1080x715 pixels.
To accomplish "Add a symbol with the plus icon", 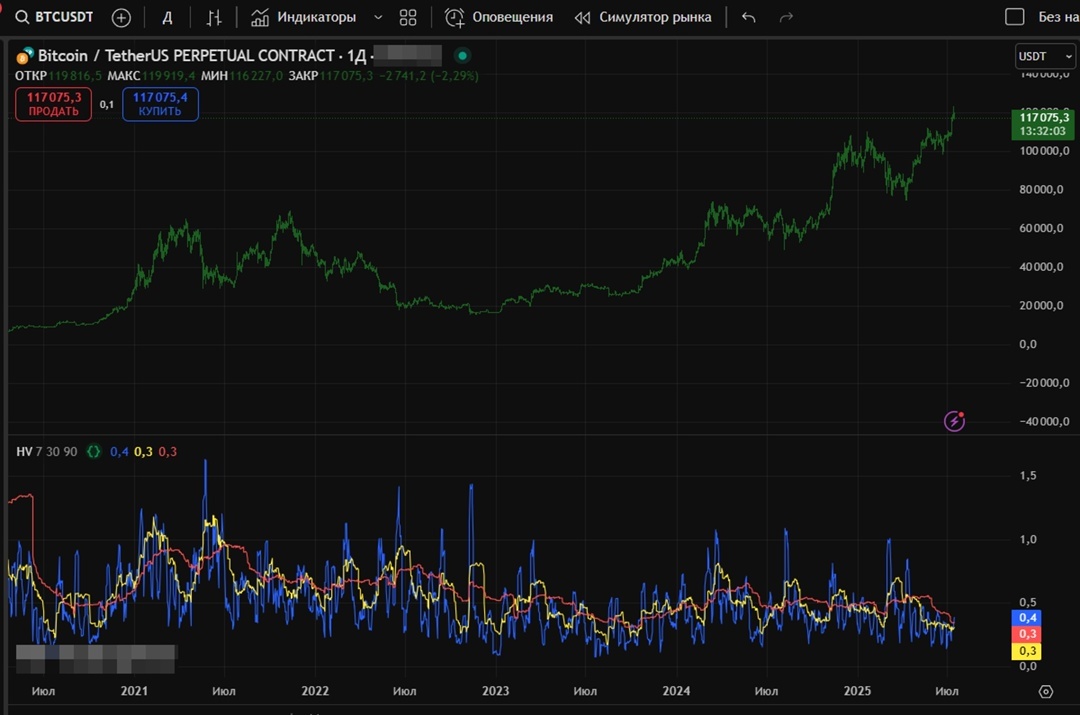I will click(x=121, y=18).
